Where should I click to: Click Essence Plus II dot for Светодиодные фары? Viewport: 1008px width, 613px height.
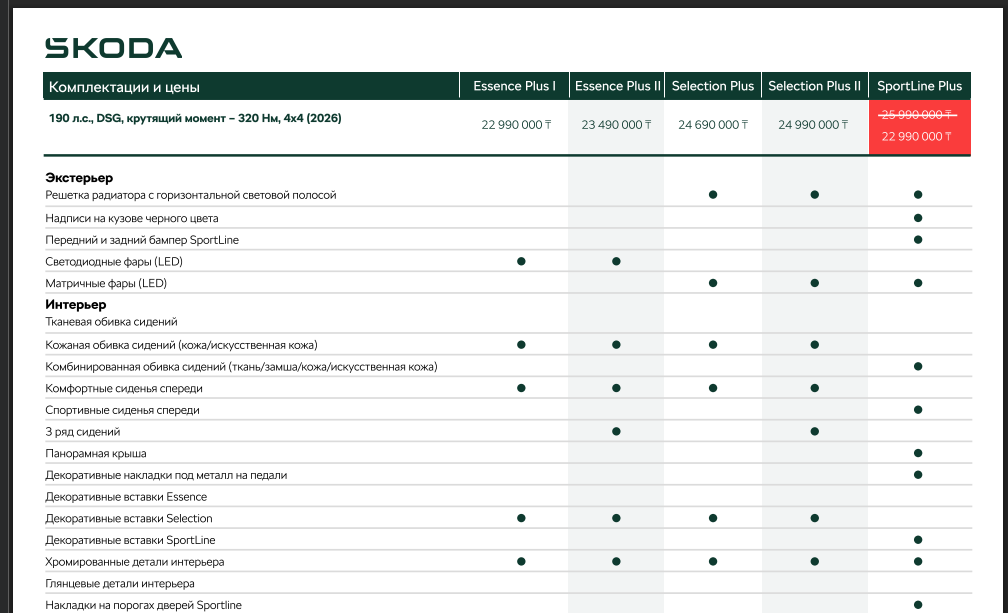coord(616,262)
